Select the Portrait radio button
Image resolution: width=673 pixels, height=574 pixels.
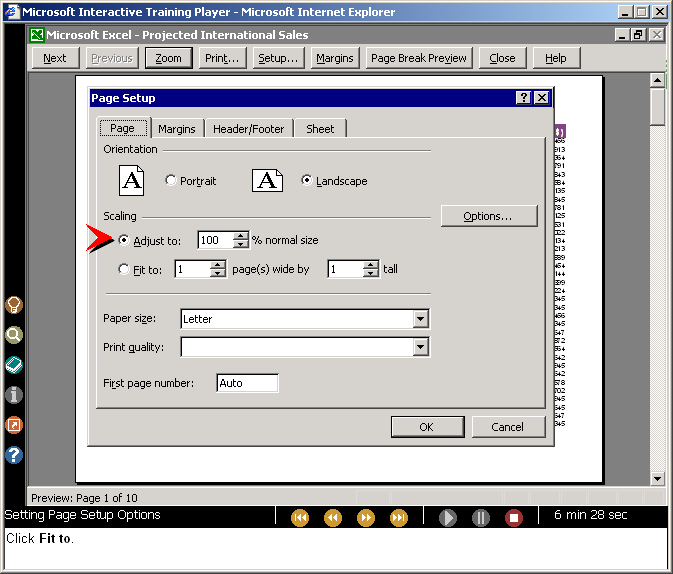(170, 180)
